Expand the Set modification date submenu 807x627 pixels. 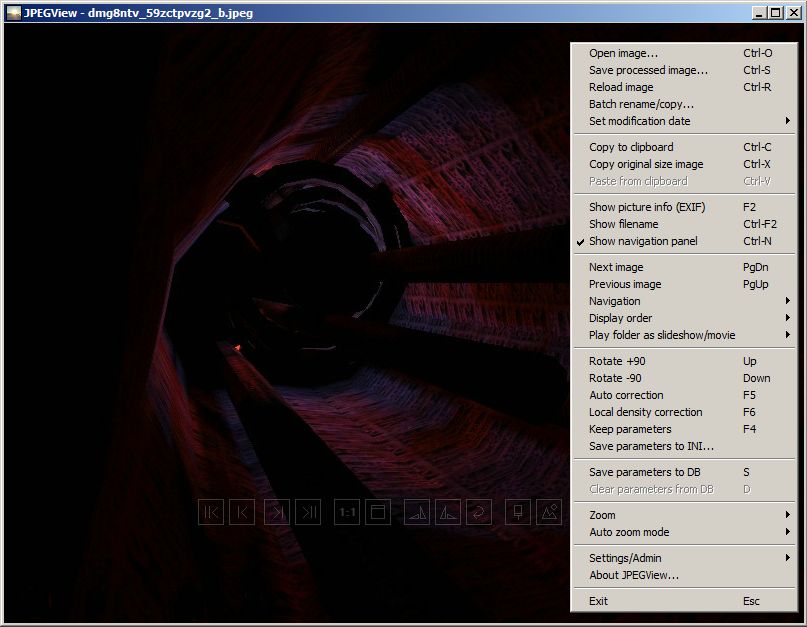pyautogui.click(x=640, y=121)
